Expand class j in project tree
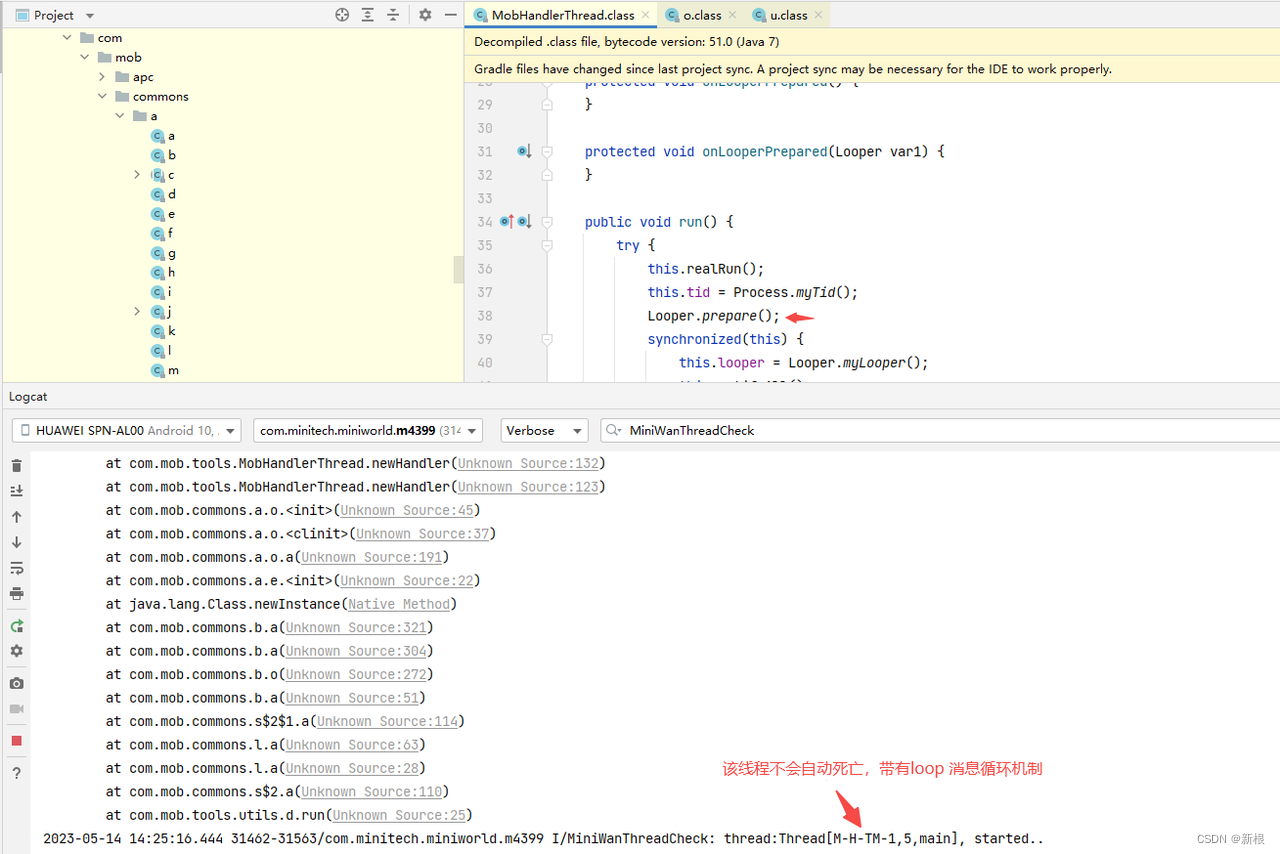 click(x=138, y=312)
